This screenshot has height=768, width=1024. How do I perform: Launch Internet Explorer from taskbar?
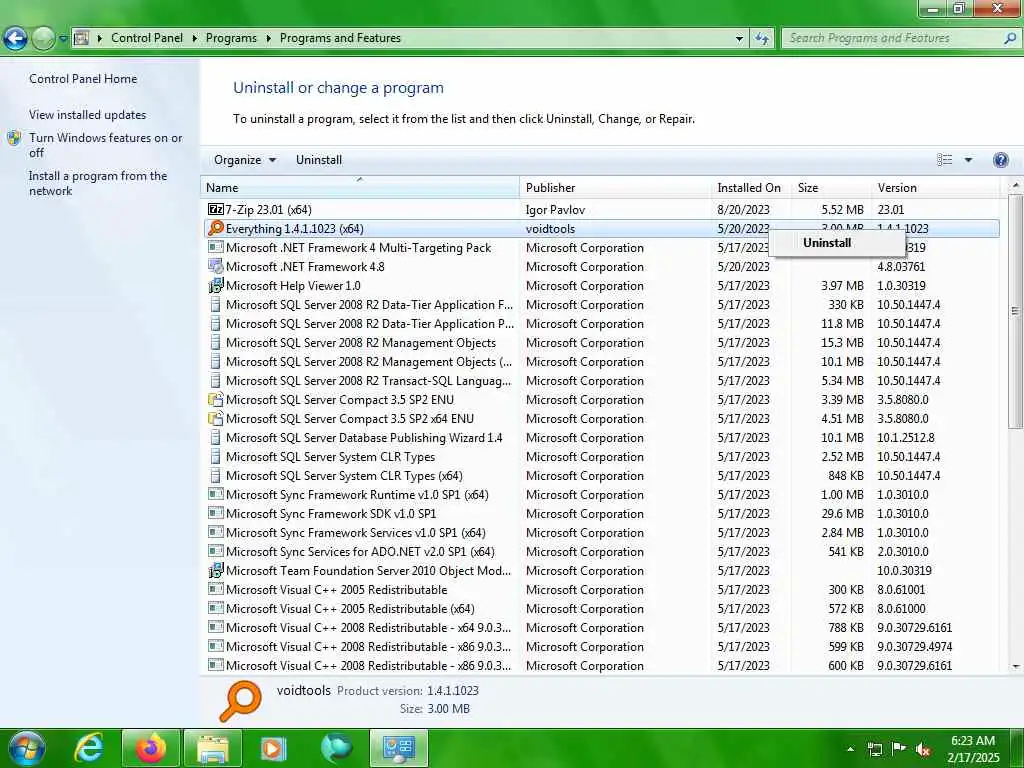pyautogui.click(x=89, y=748)
